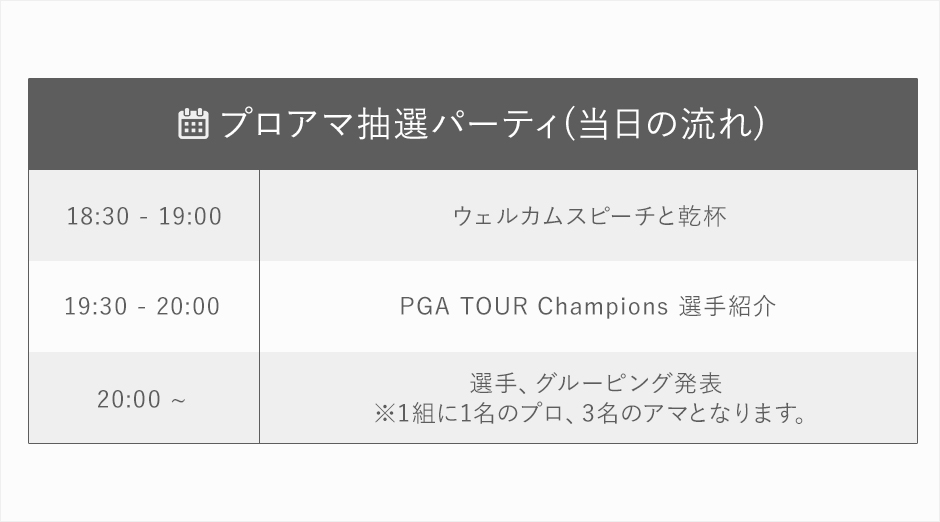
Task: Click the 乾杯 characters in first row
Action: click(703, 216)
